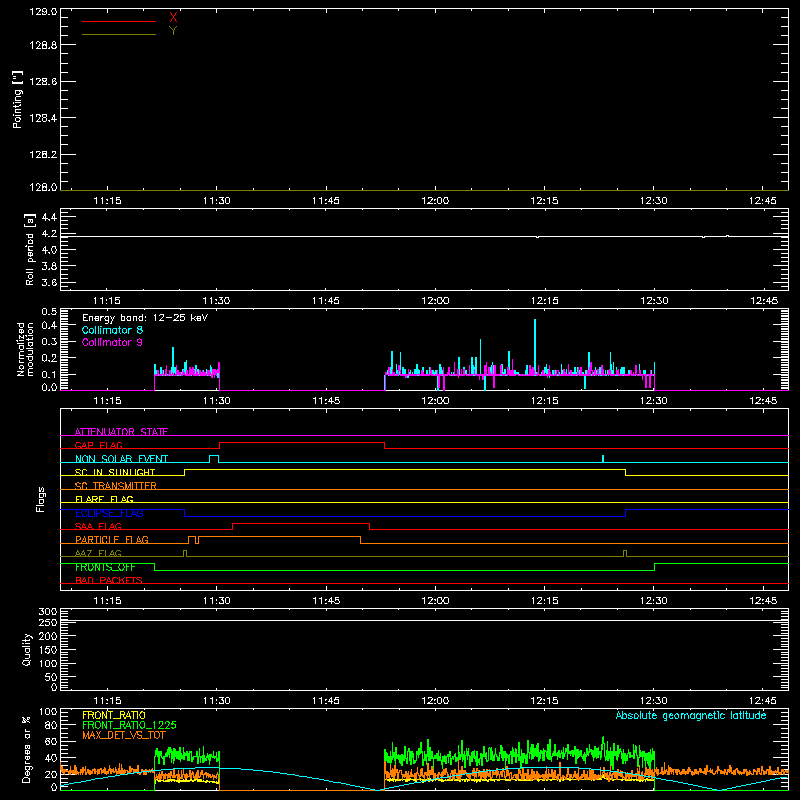Click the blue ECLIPSE_FLAG label
This screenshot has width=800, height=800.
coord(109,513)
